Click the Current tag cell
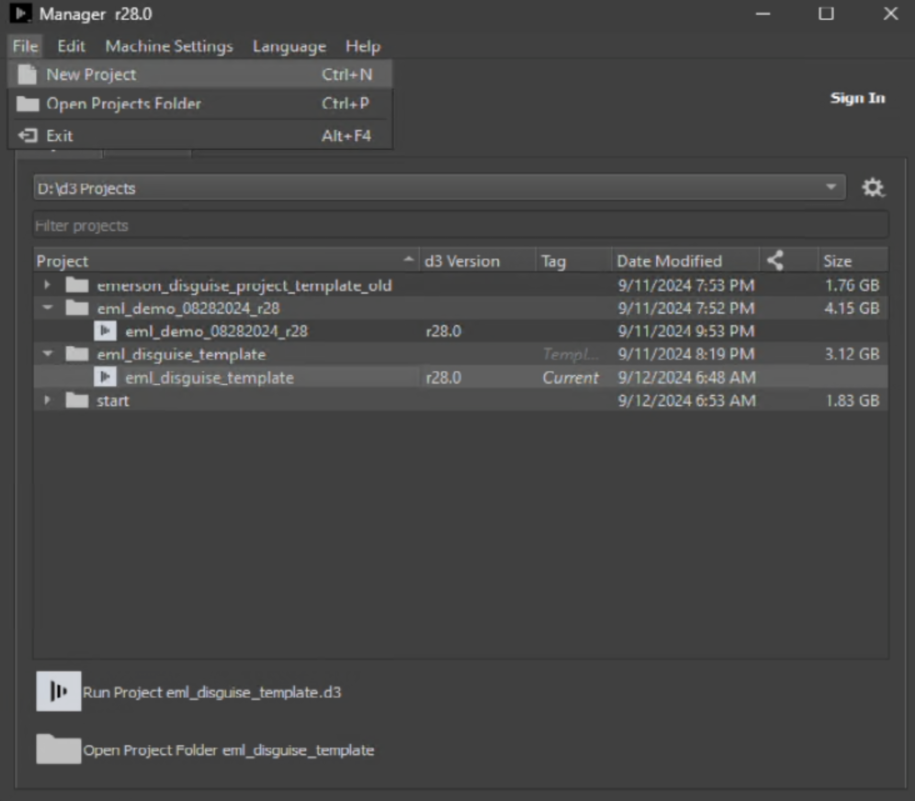 [570, 377]
